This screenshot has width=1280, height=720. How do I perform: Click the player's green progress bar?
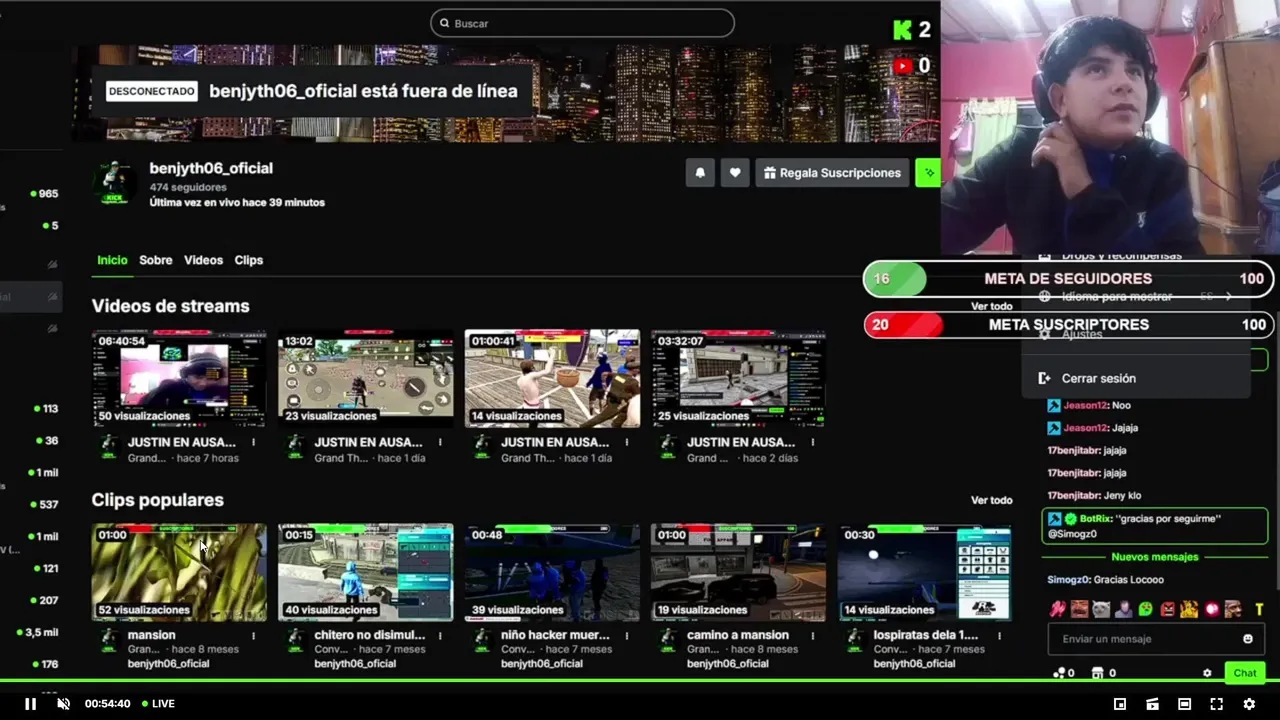[640, 682]
